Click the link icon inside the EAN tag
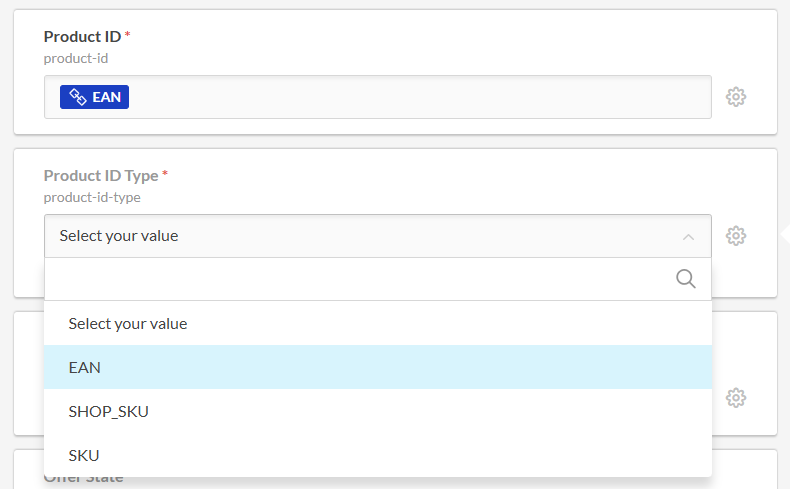The height and width of the screenshot is (489, 790). [x=78, y=97]
